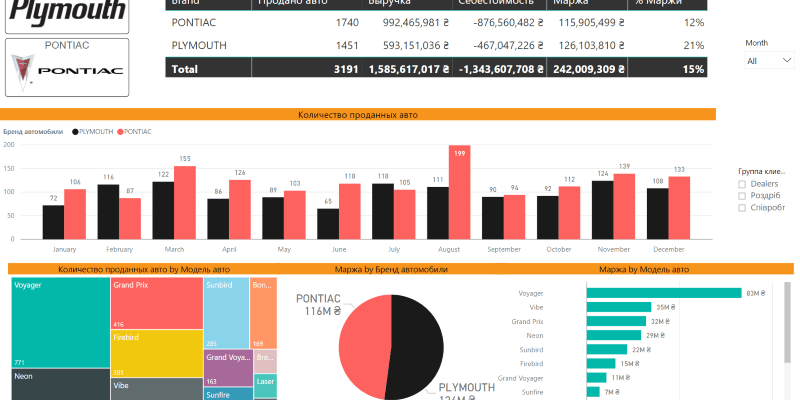Image resolution: width=800 pixels, height=400 pixels.
Task: Click the Маржа by Бренд автомобили title
Action: tap(391, 269)
